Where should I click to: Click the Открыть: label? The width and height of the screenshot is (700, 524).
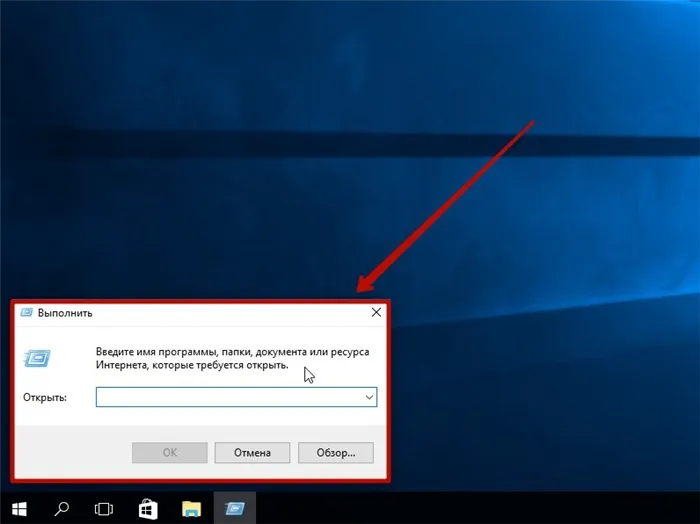(45, 397)
